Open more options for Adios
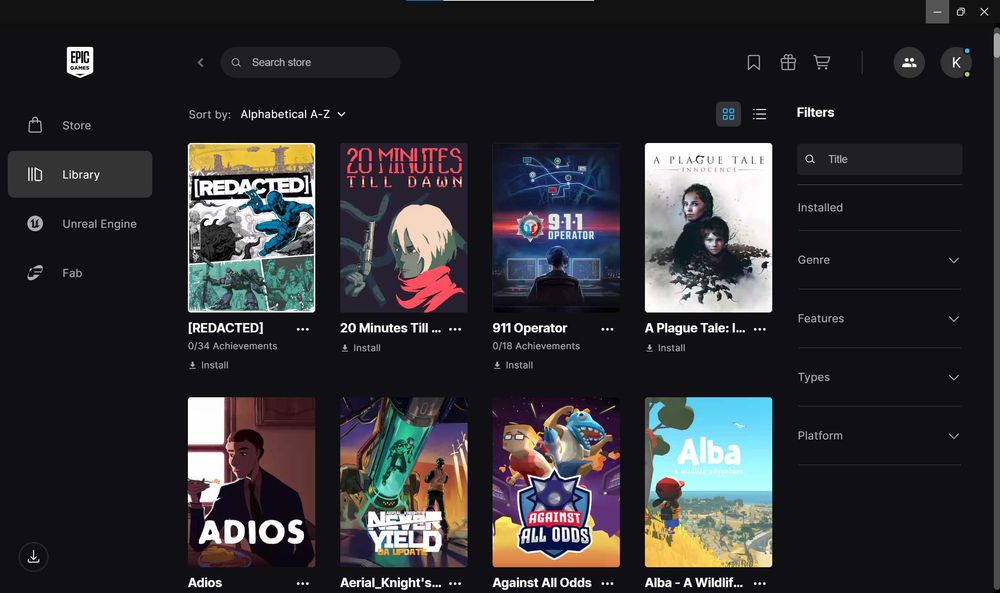This screenshot has height=593, width=1000. pyautogui.click(x=303, y=583)
